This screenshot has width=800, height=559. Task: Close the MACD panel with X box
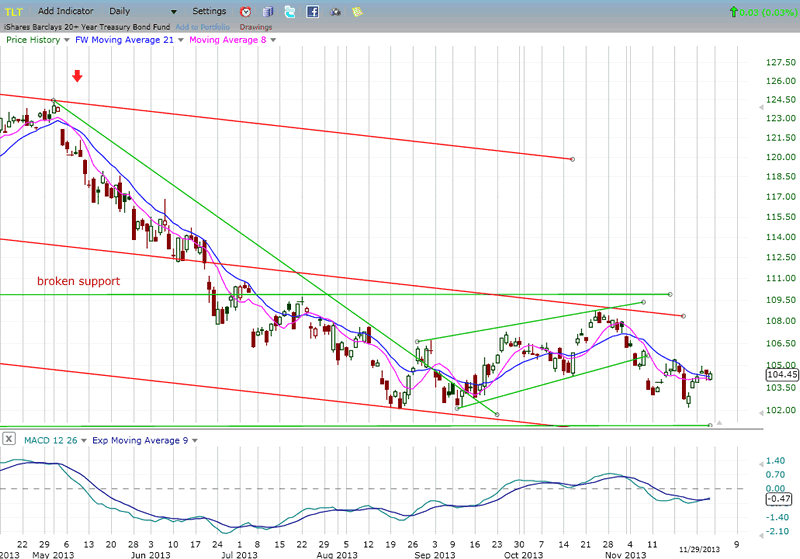(x=8, y=439)
